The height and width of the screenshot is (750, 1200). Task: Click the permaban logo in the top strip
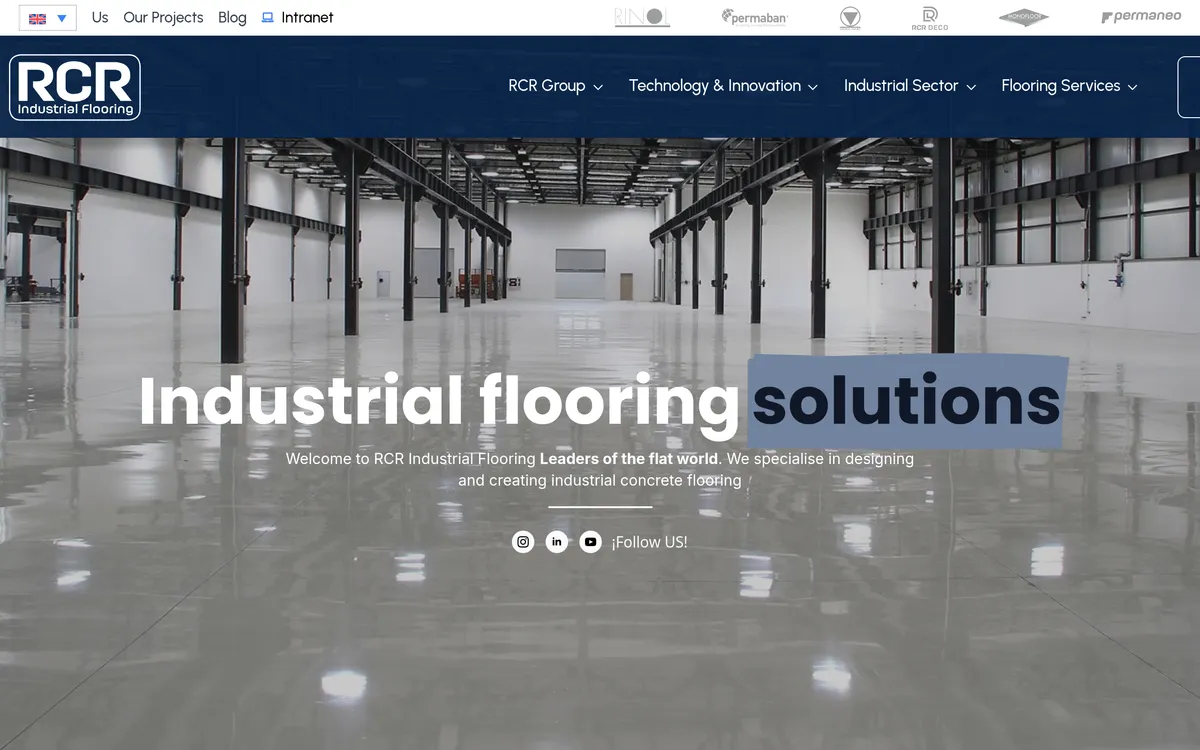[x=754, y=17]
